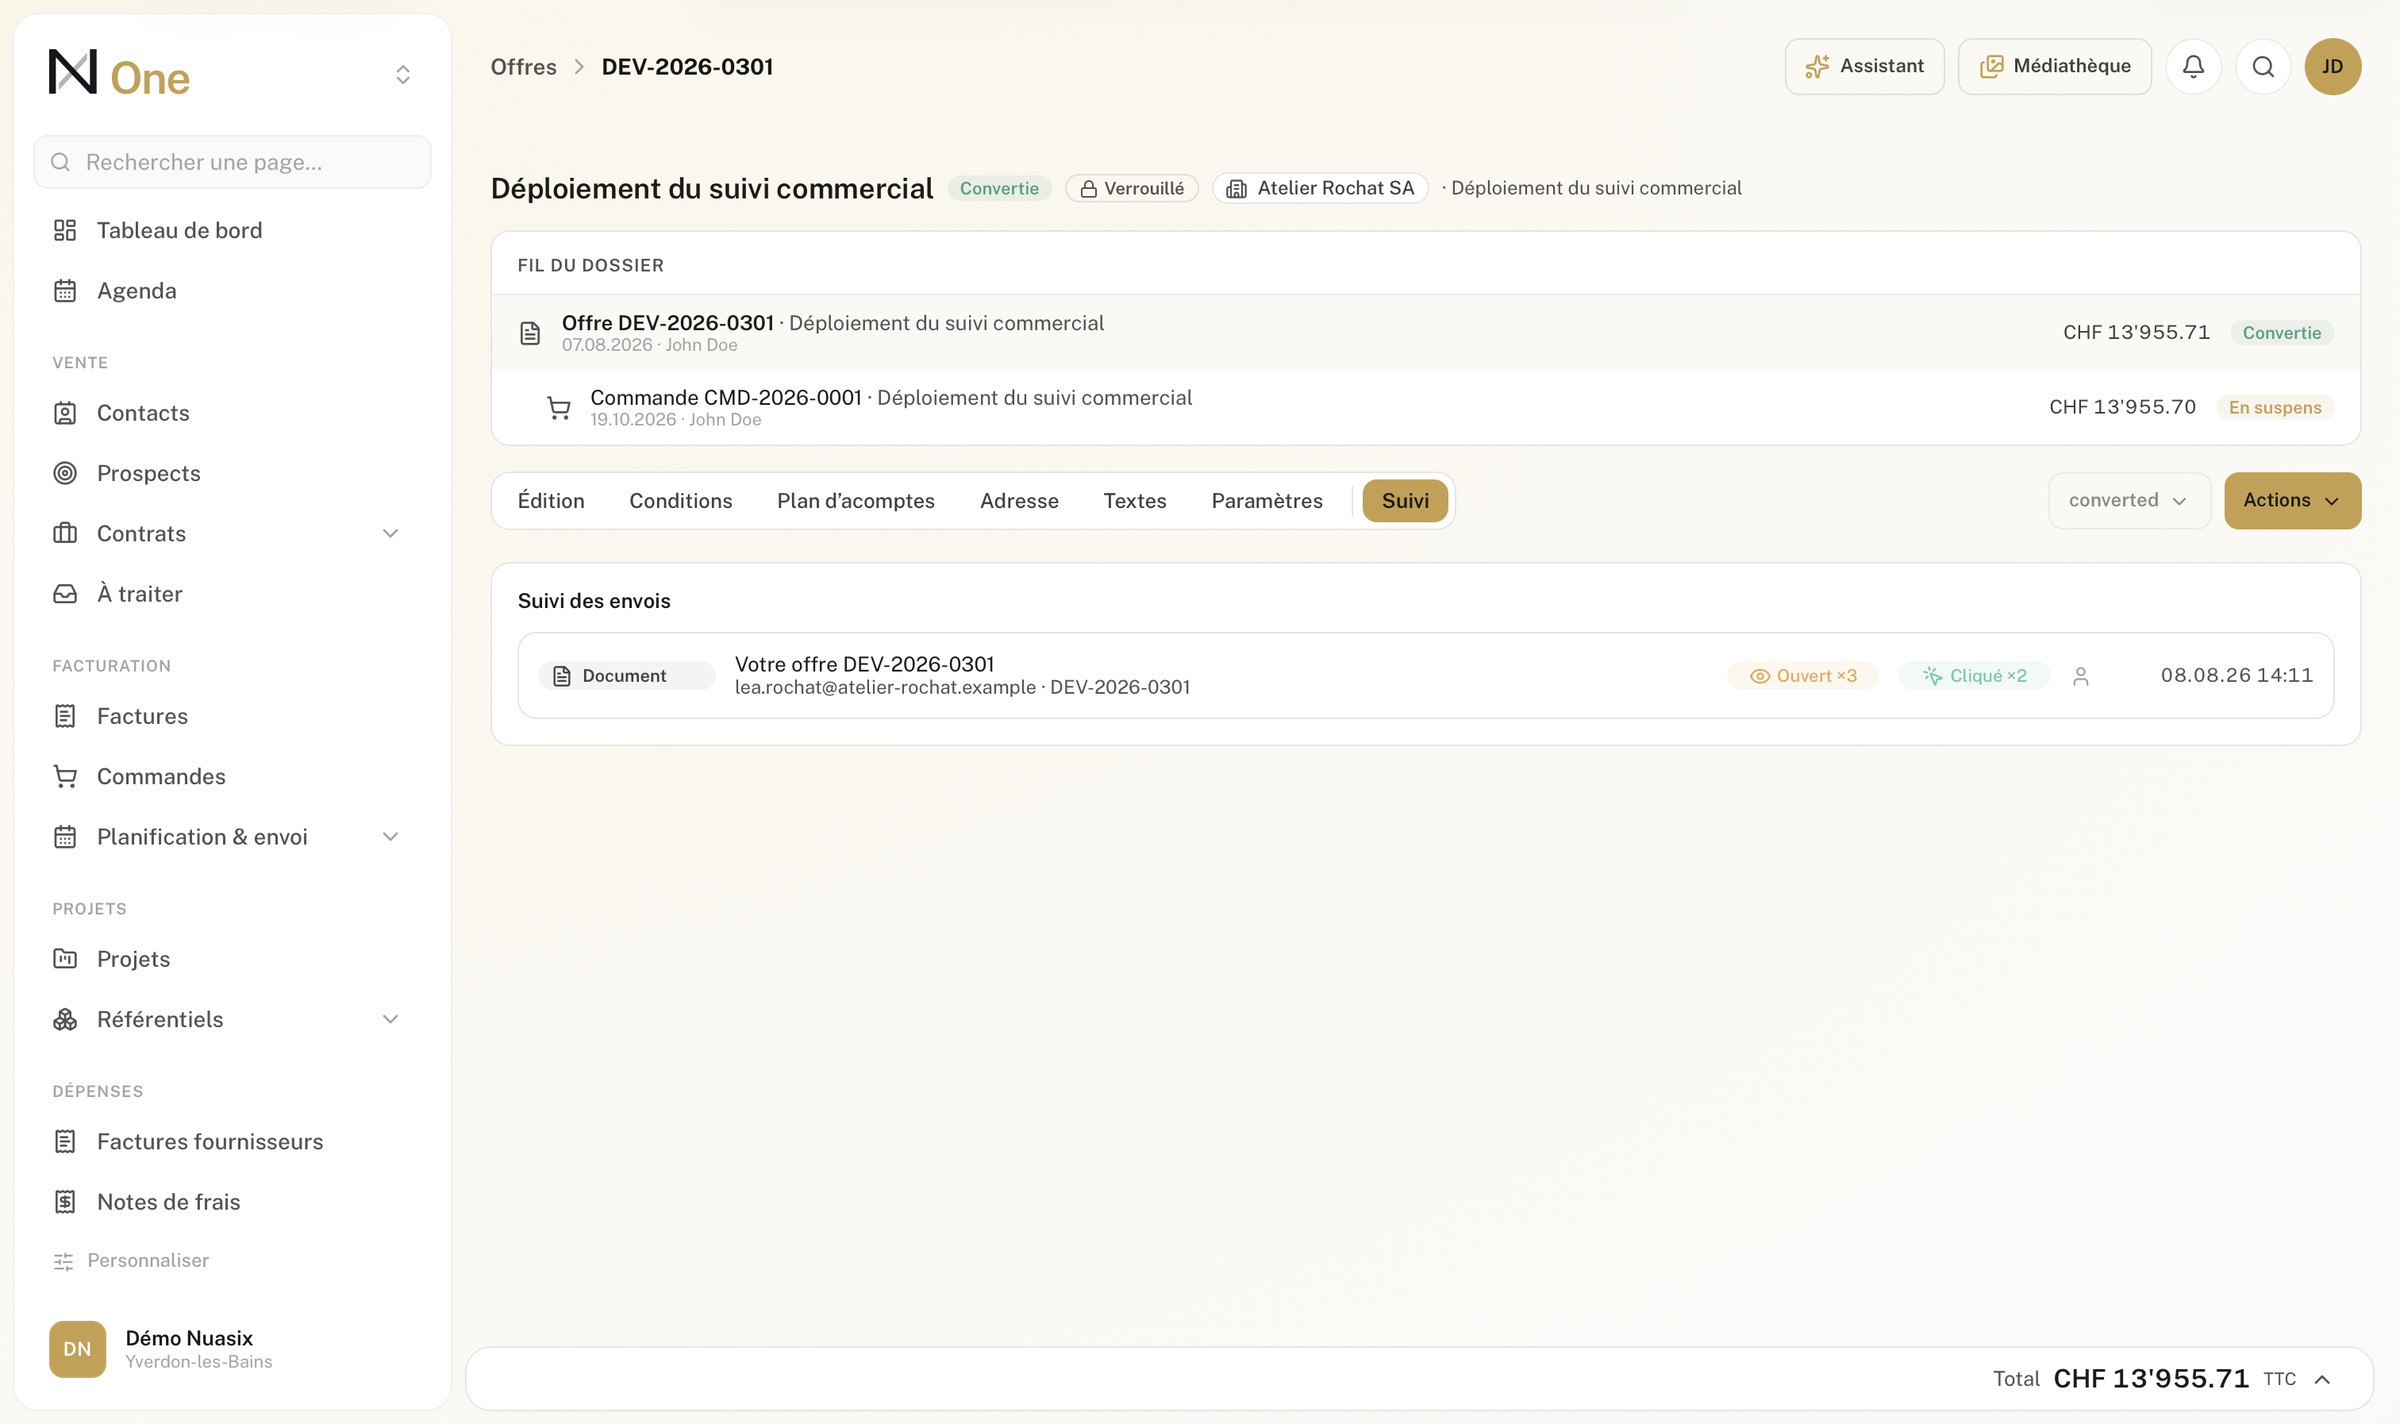Click the DEV-2026-0301 breadcrumb
The width and height of the screenshot is (2400, 1424).
687,67
